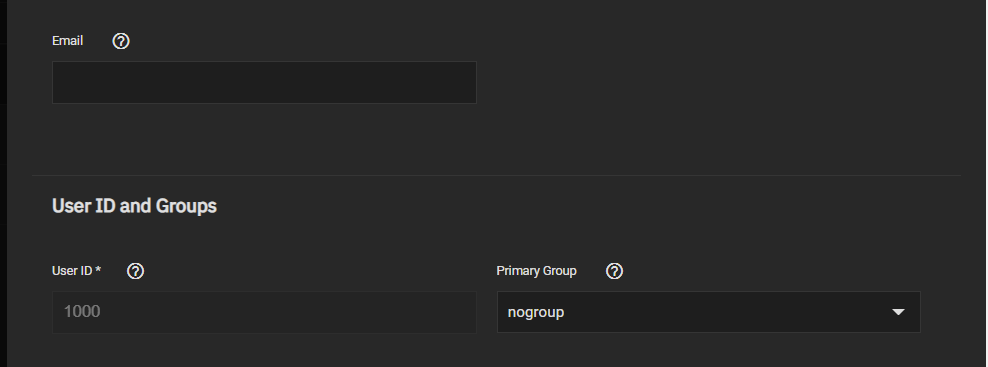
Task: Click the divider line above User ID and Groups
Action: coord(497,175)
